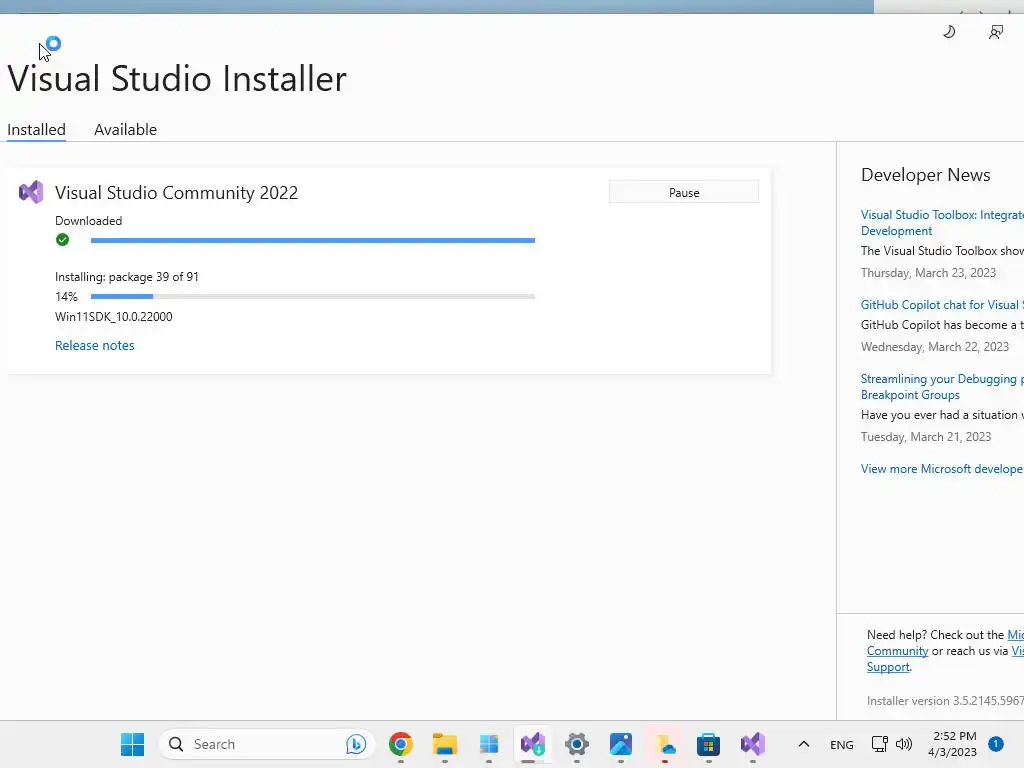Open the ENG language indicator
Screen dimensions: 1024x768
coord(842,744)
